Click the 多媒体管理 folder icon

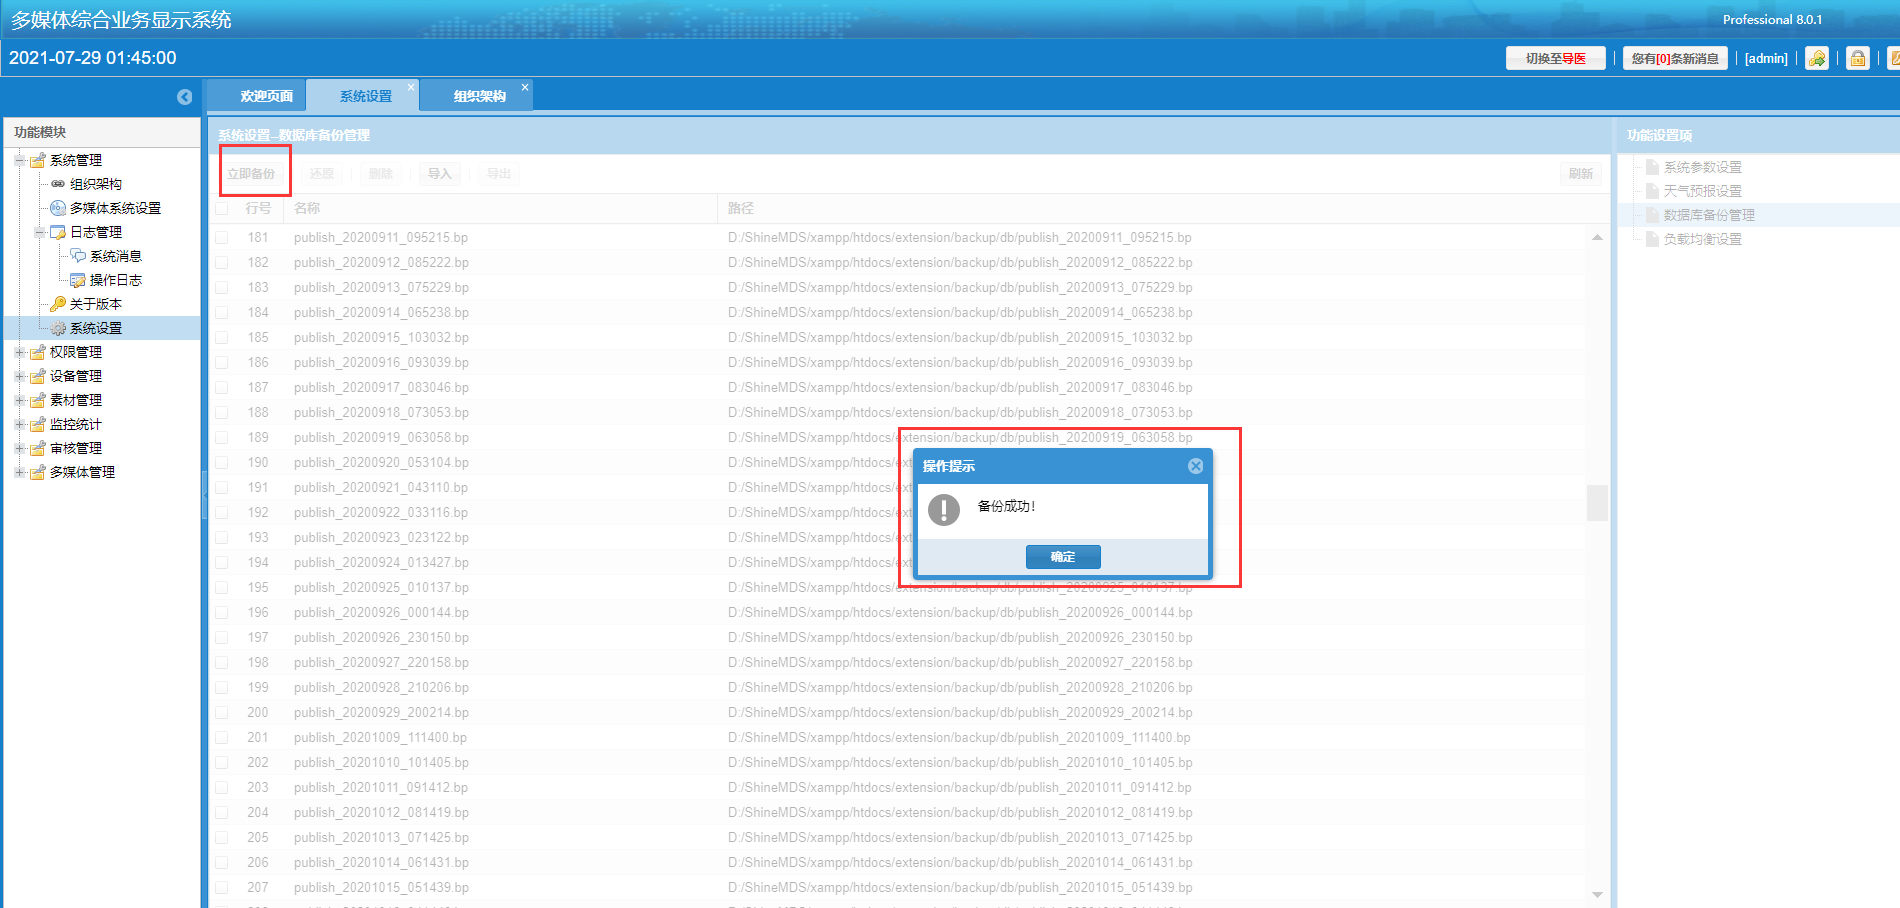38,472
